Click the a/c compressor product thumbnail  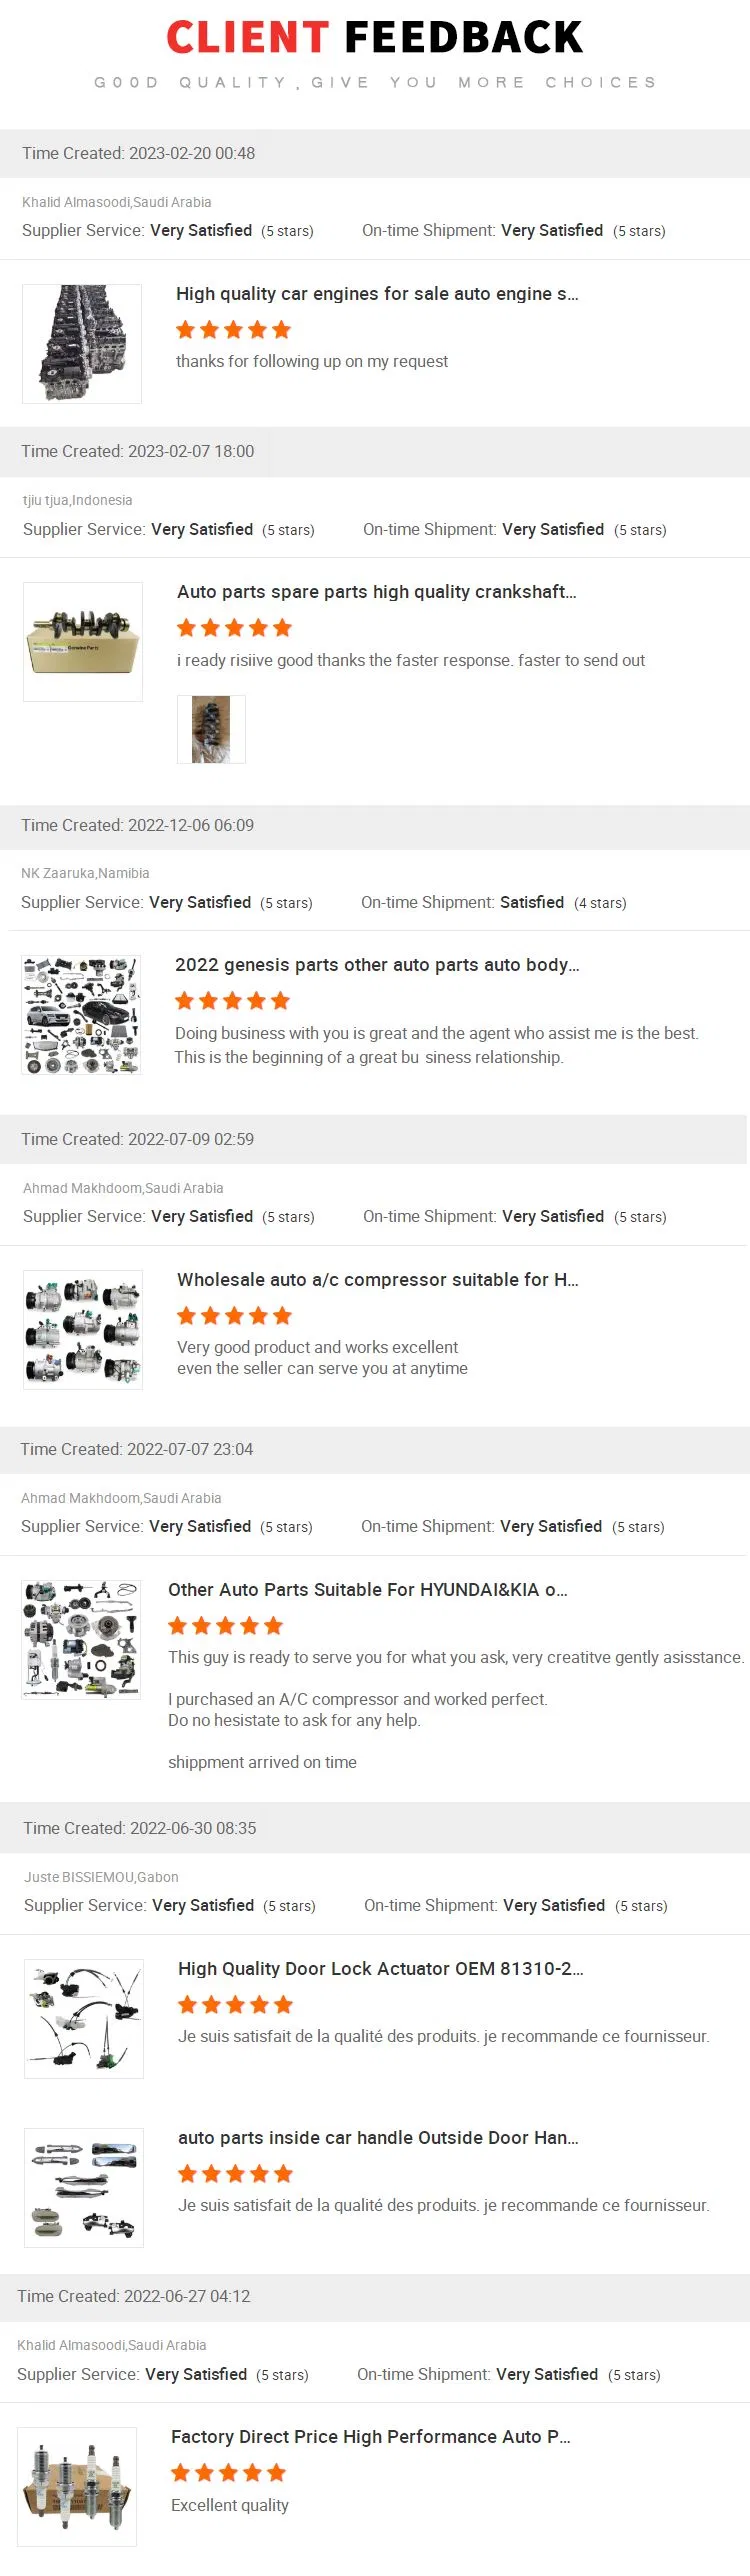[x=83, y=1330]
